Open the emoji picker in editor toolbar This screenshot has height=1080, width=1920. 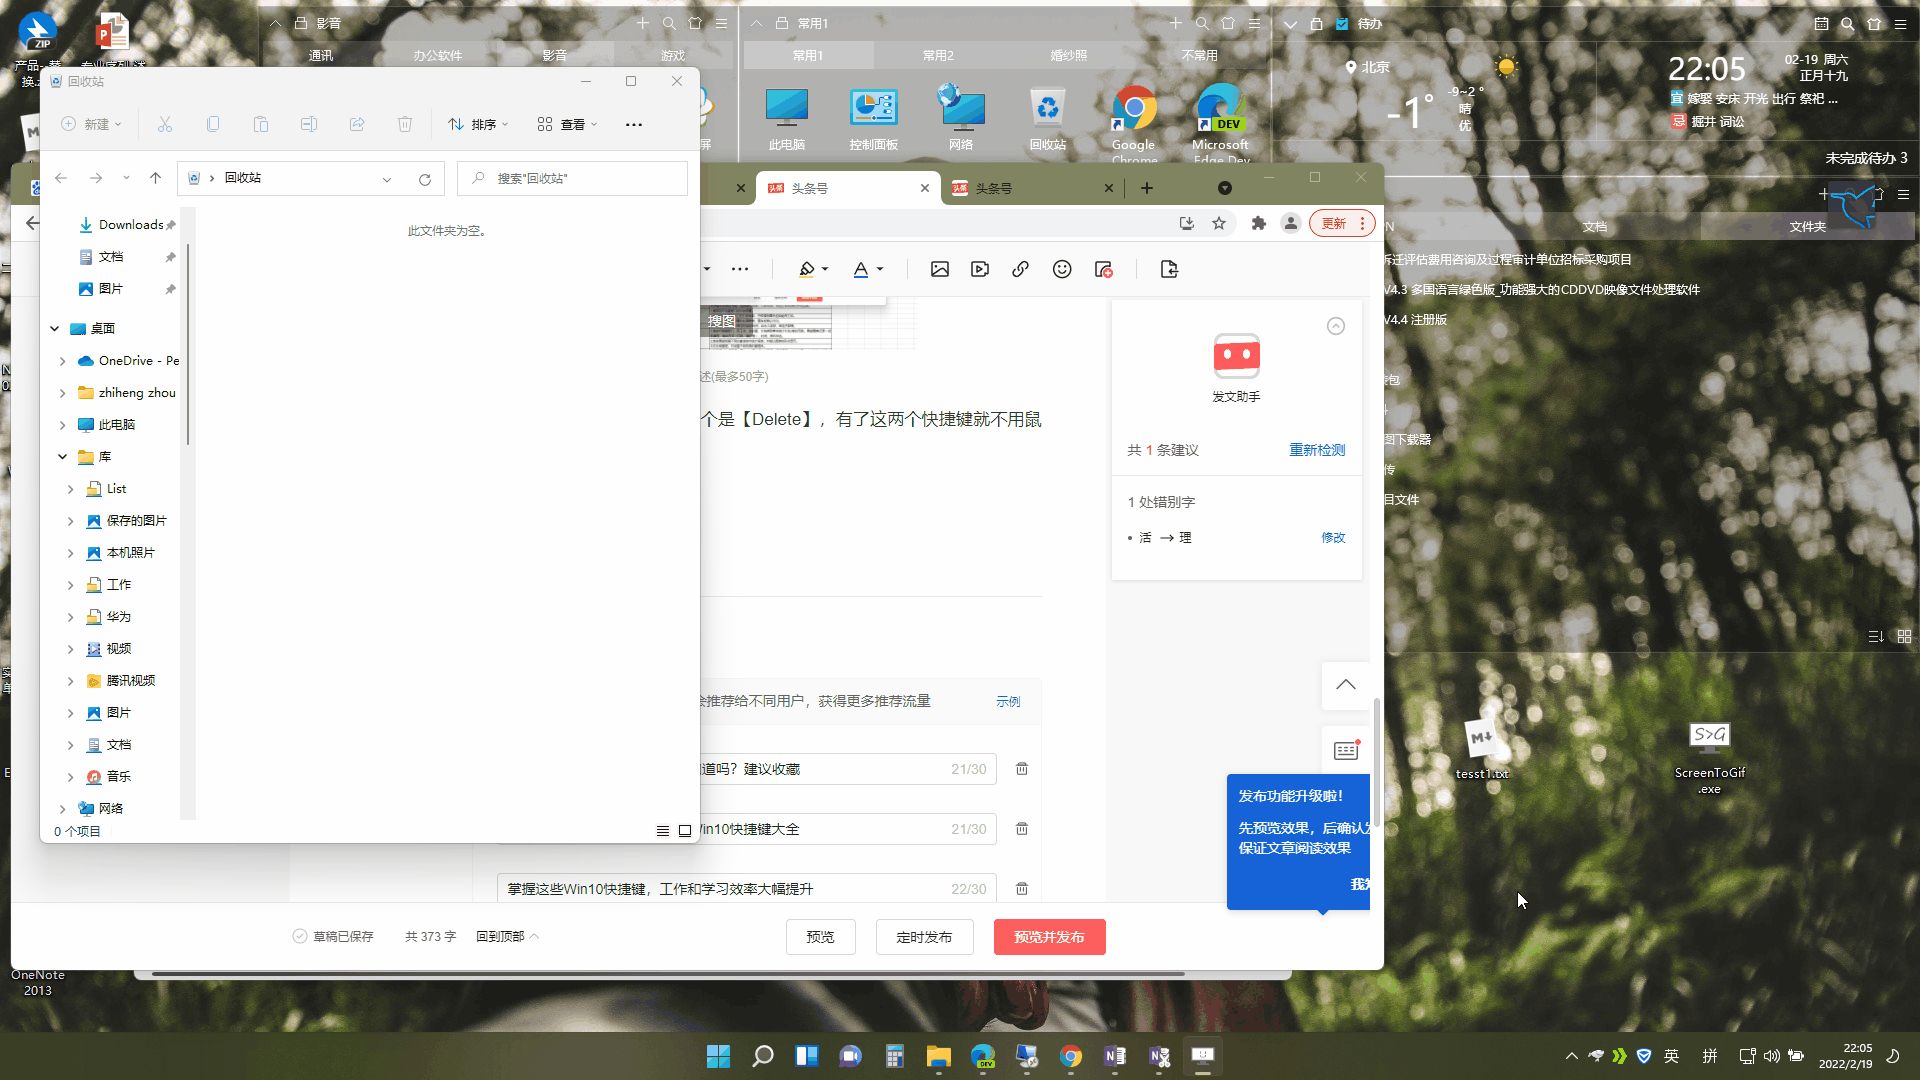click(x=1062, y=269)
